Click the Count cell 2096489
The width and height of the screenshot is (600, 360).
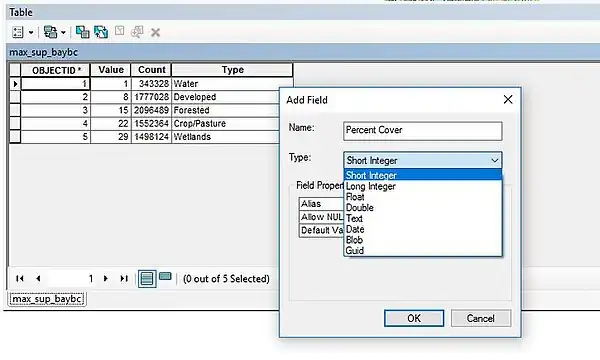point(151,110)
